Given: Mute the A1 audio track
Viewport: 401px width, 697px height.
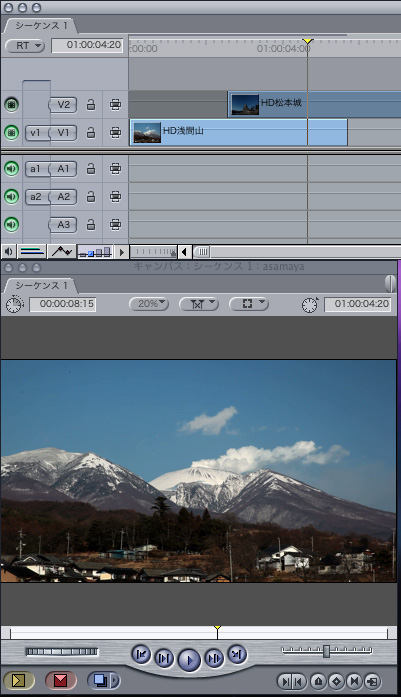Looking at the screenshot, I should point(11,169).
